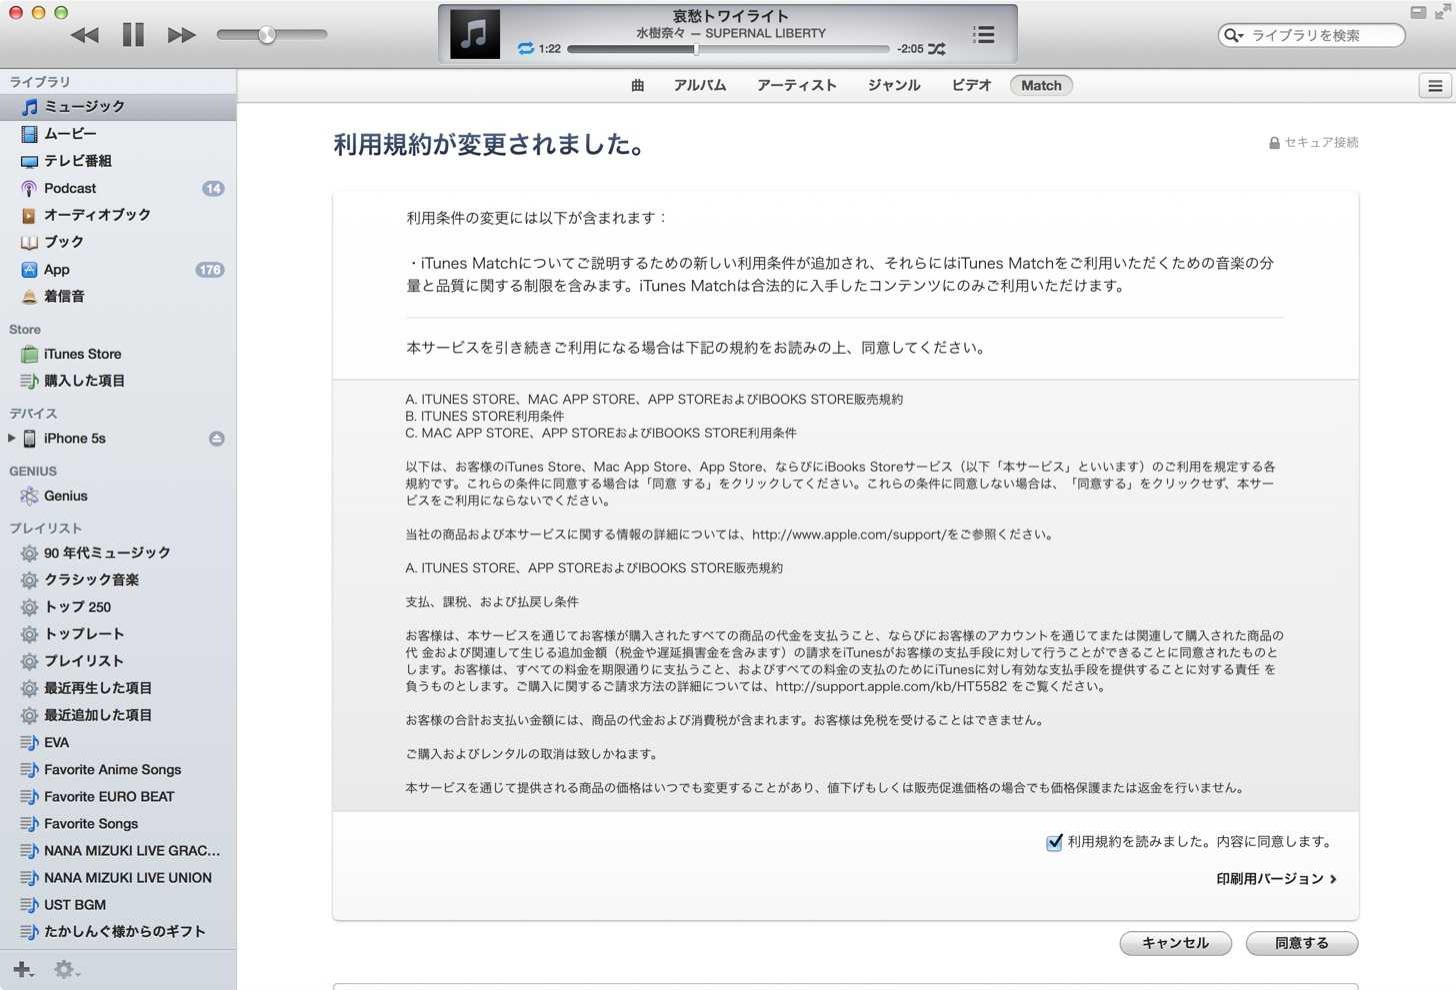Screen dimensions: 1456x990
Task: Select the 曲 tab
Action: [638, 85]
